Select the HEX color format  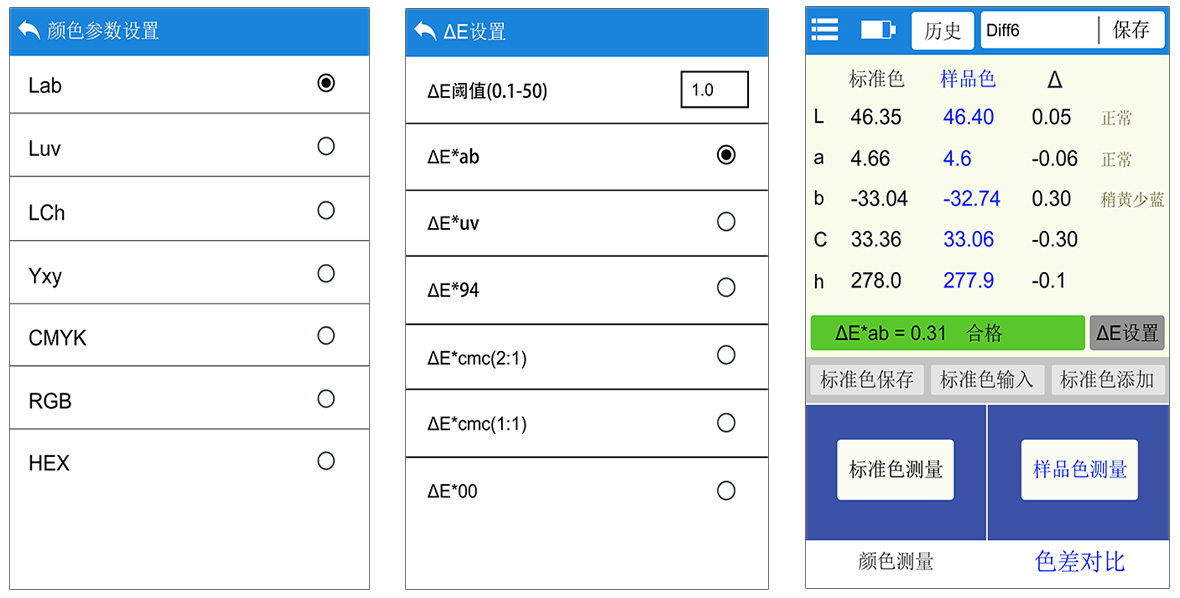(x=189, y=461)
